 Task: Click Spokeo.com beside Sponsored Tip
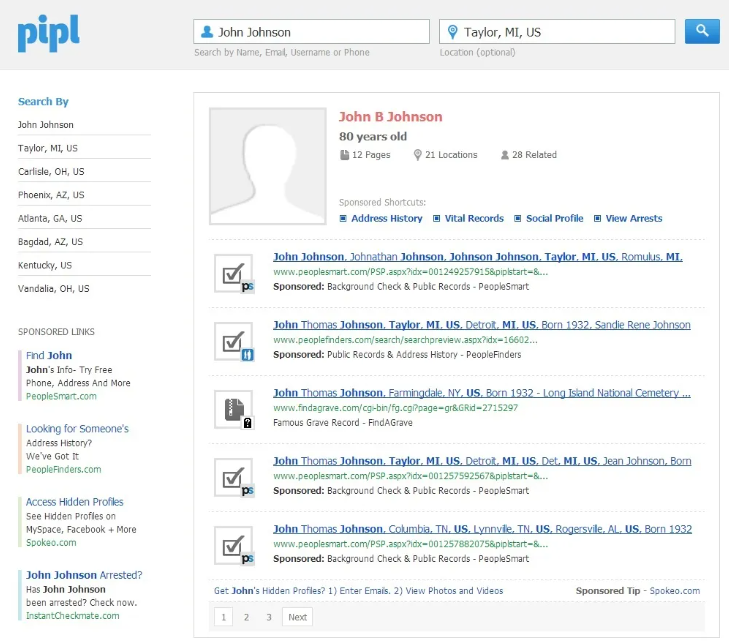[x=675, y=591]
